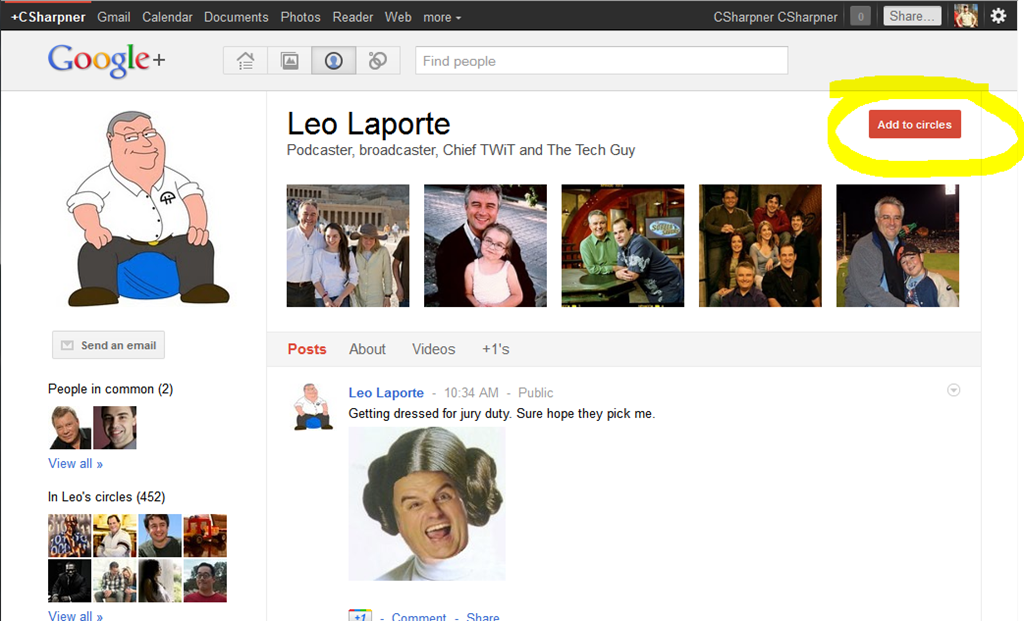Click first avatar in Leo's circles top row
The width and height of the screenshot is (1024, 621).
70,535
